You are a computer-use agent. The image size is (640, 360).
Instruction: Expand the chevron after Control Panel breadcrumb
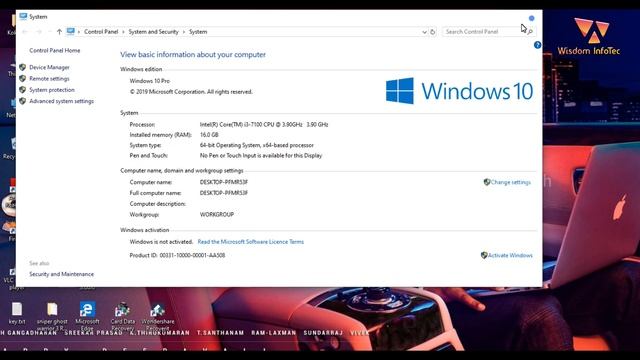123,32
